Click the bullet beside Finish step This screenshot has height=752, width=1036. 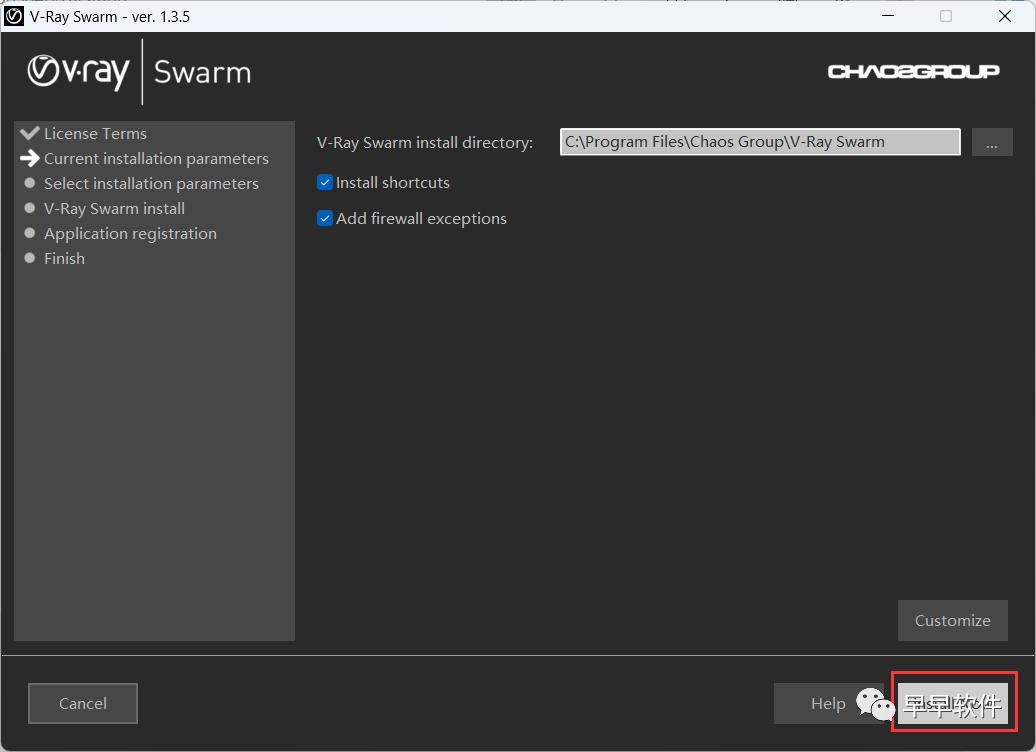tap(30, 258)
